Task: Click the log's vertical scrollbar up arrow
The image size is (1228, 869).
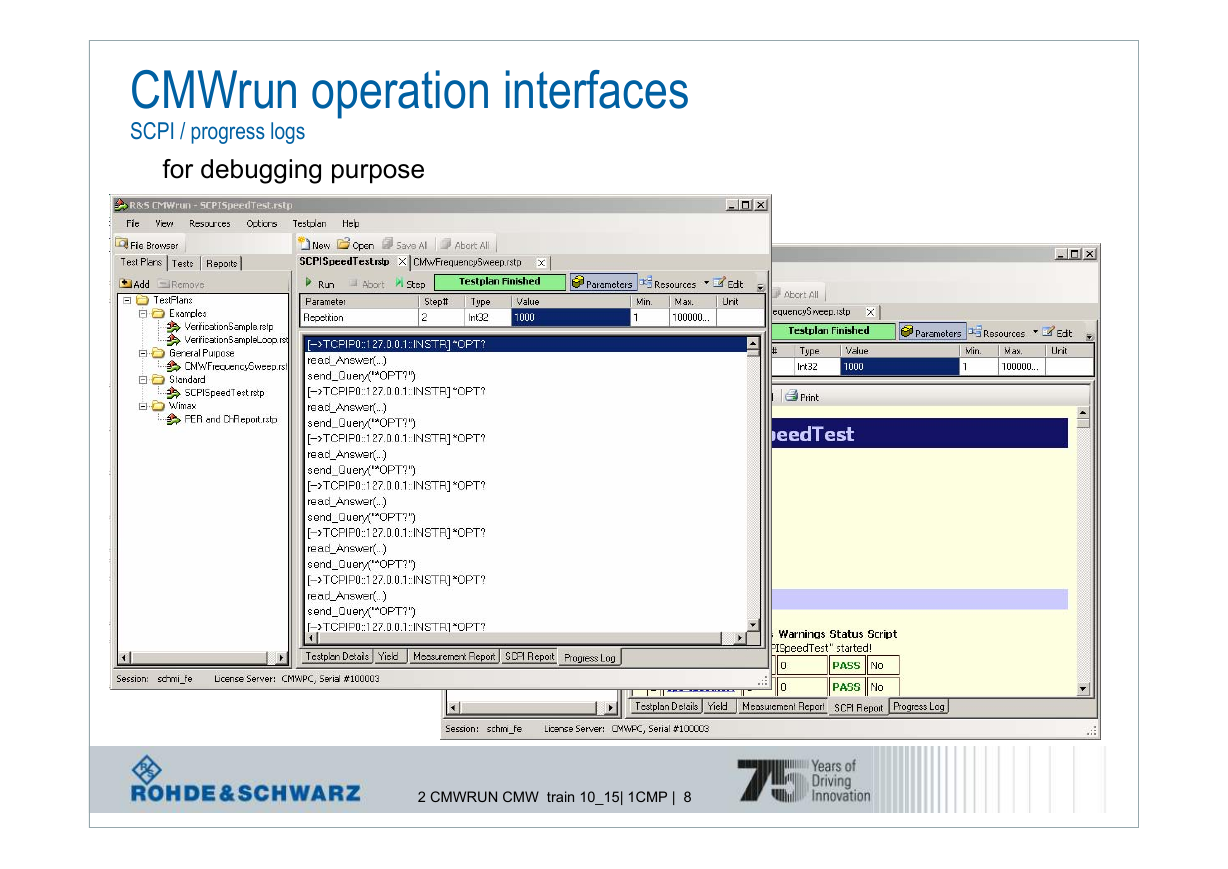Action: point(754,344)
